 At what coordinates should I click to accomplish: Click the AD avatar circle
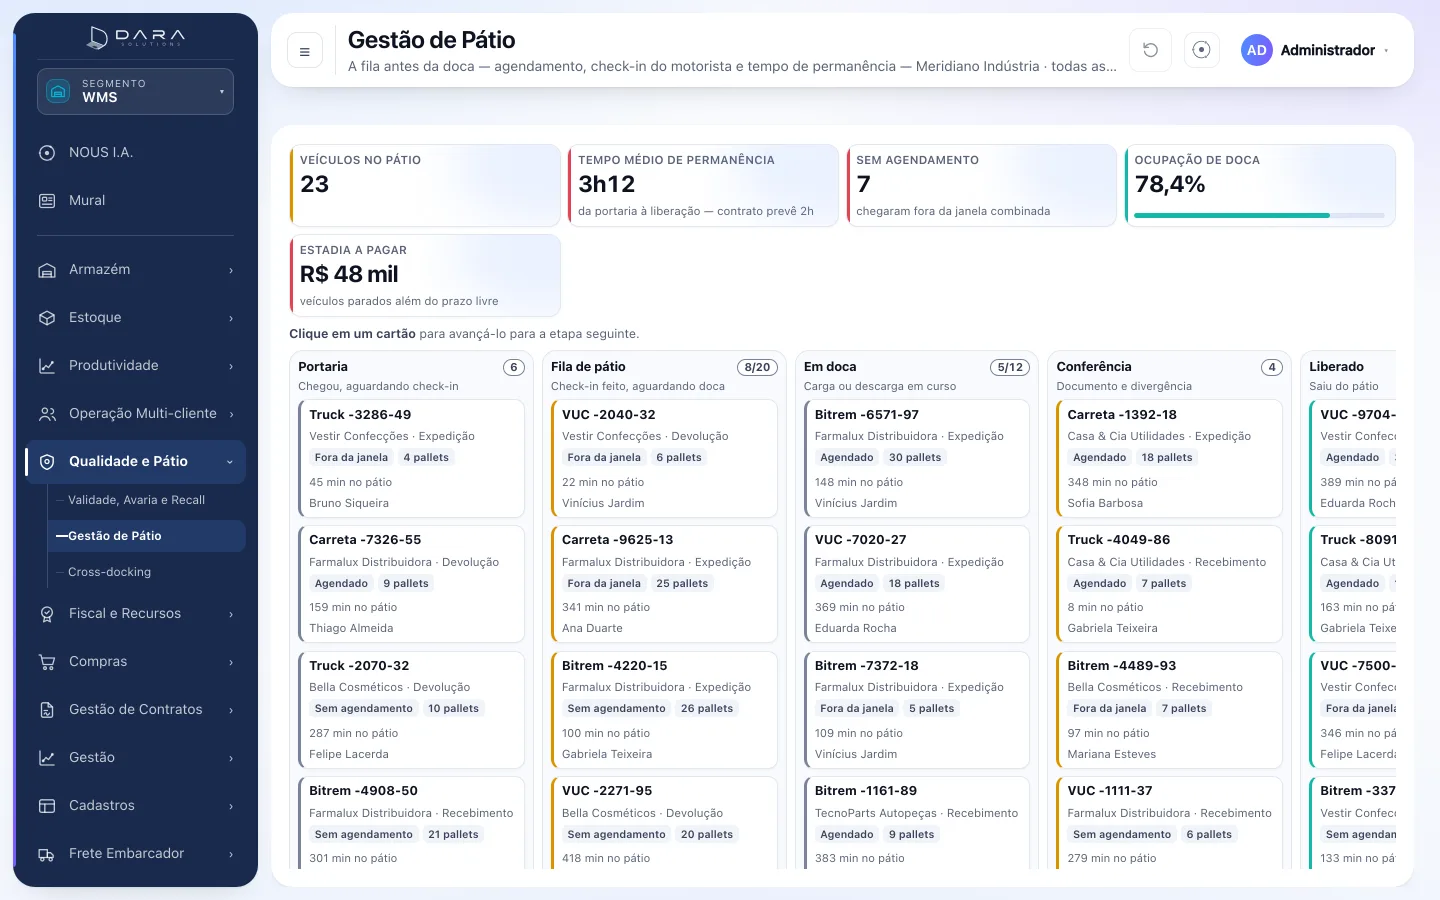1257,50
